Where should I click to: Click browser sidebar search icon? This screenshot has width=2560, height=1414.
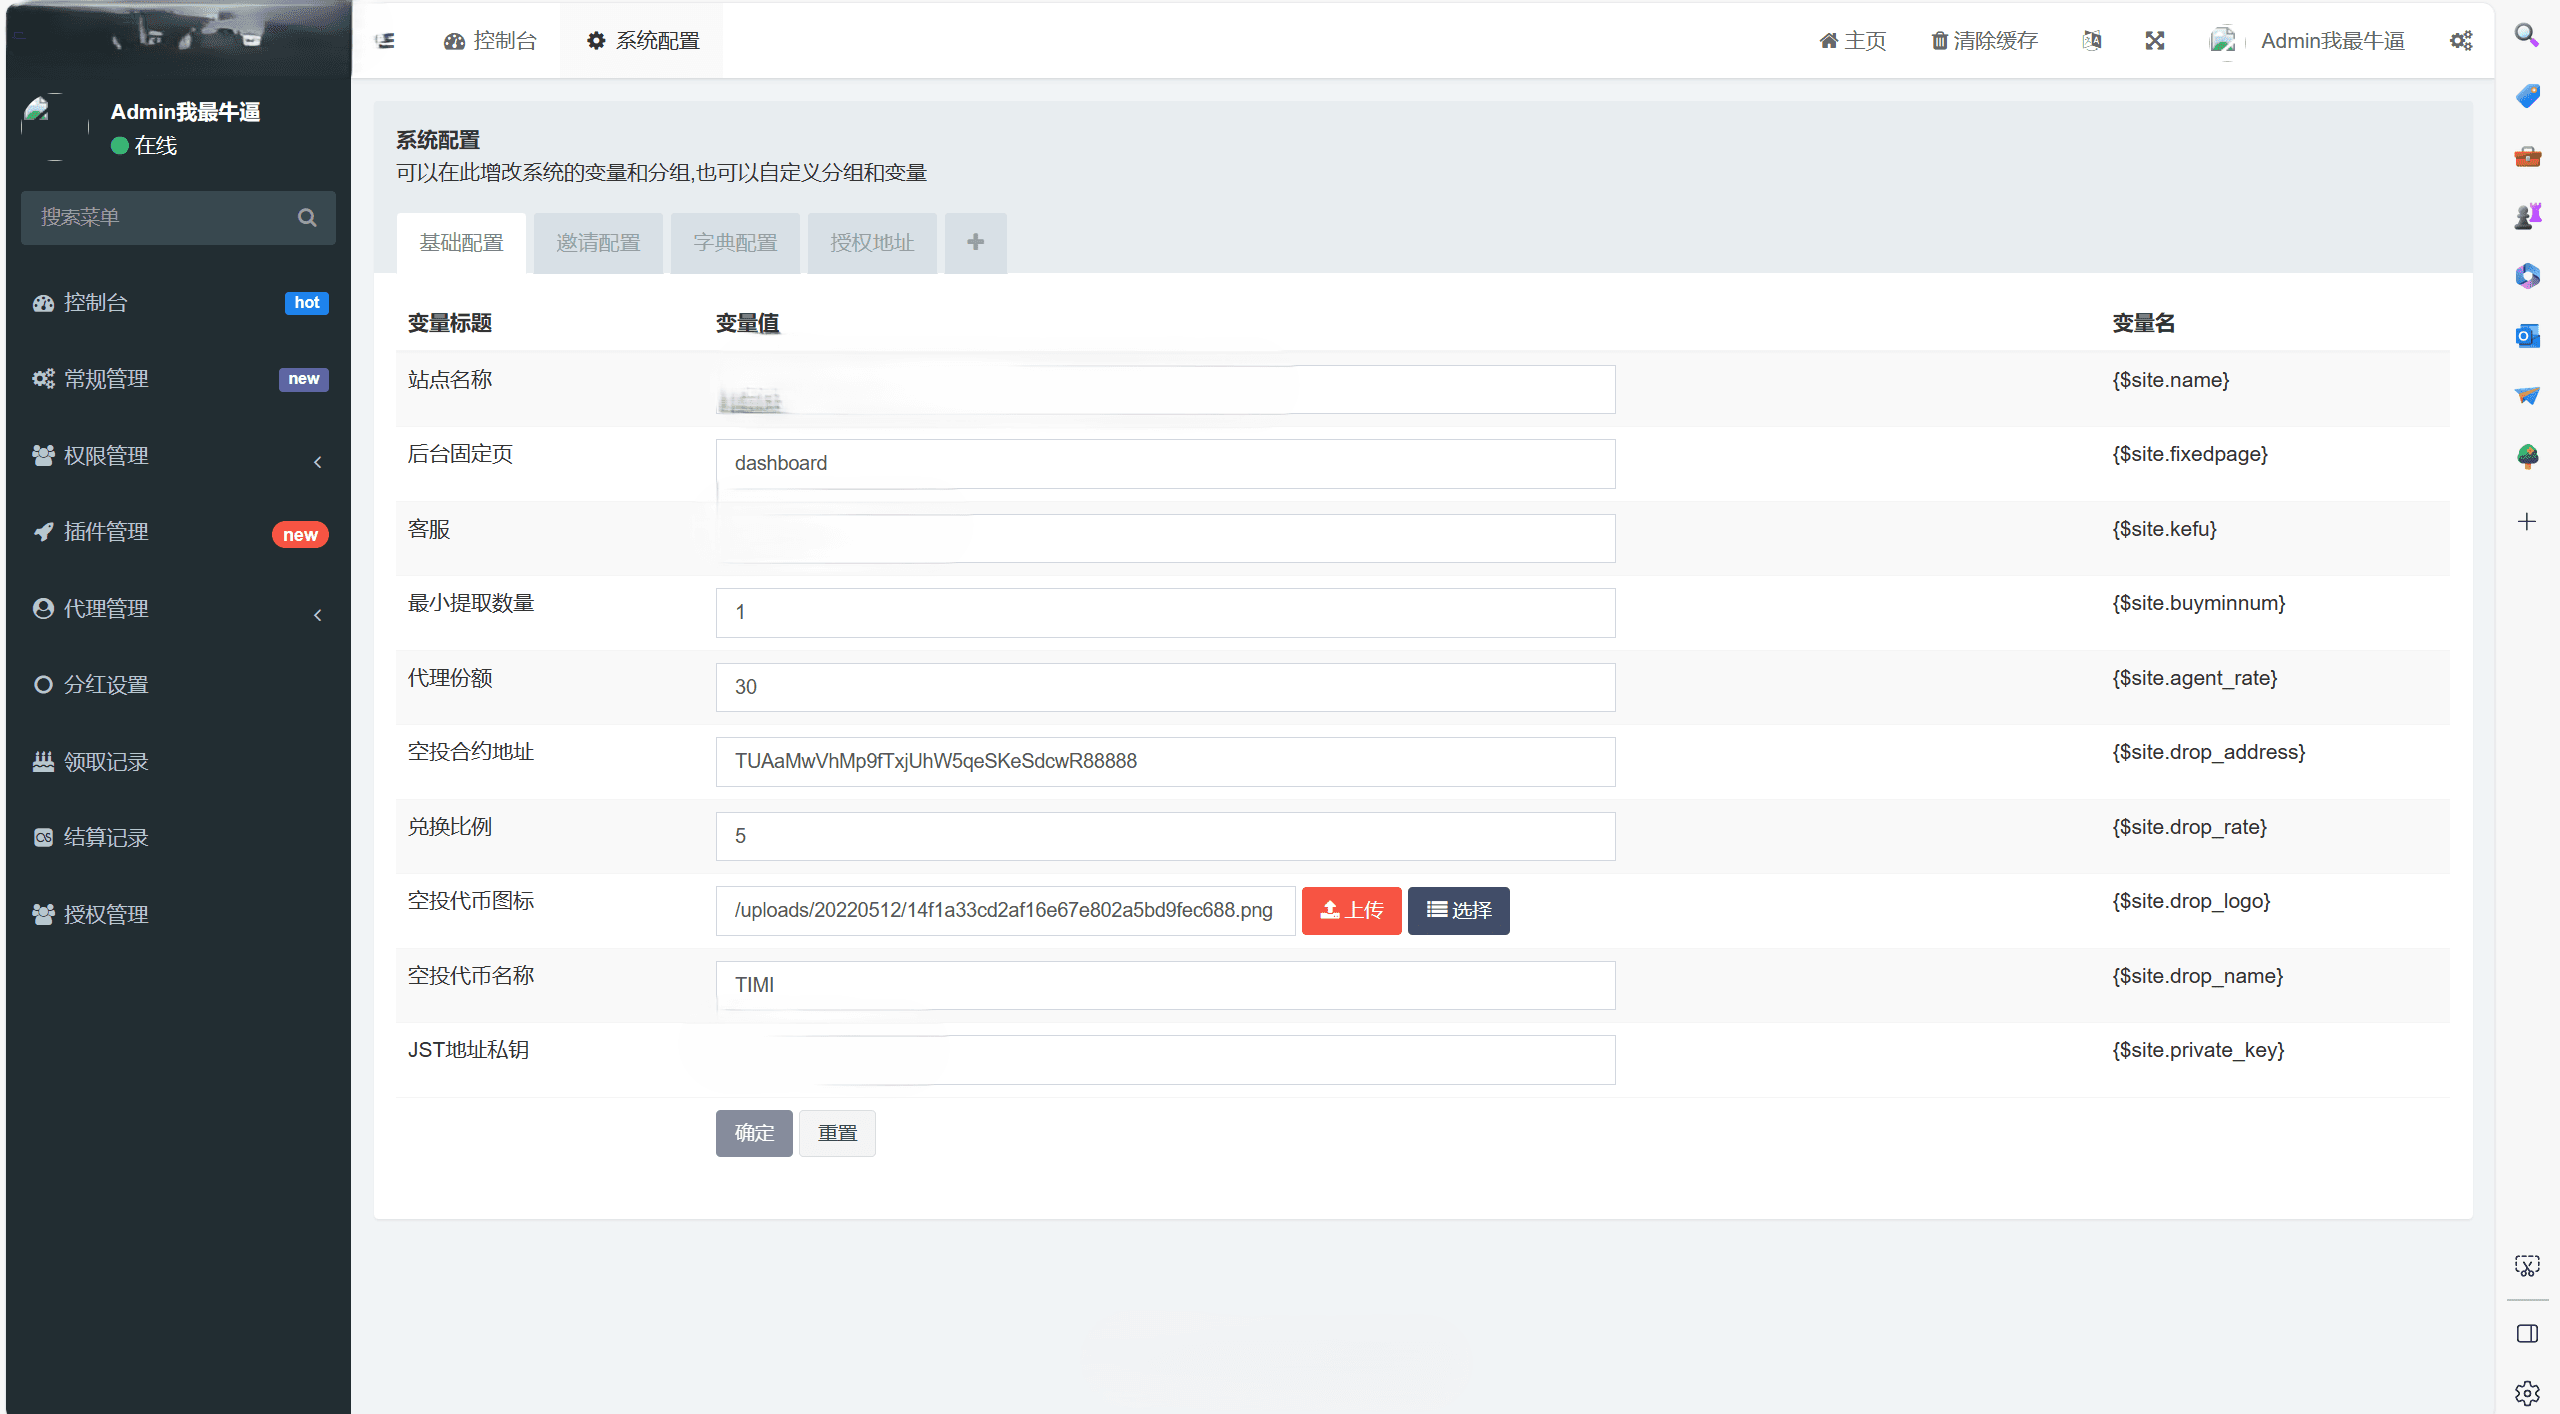point(2527,36)
